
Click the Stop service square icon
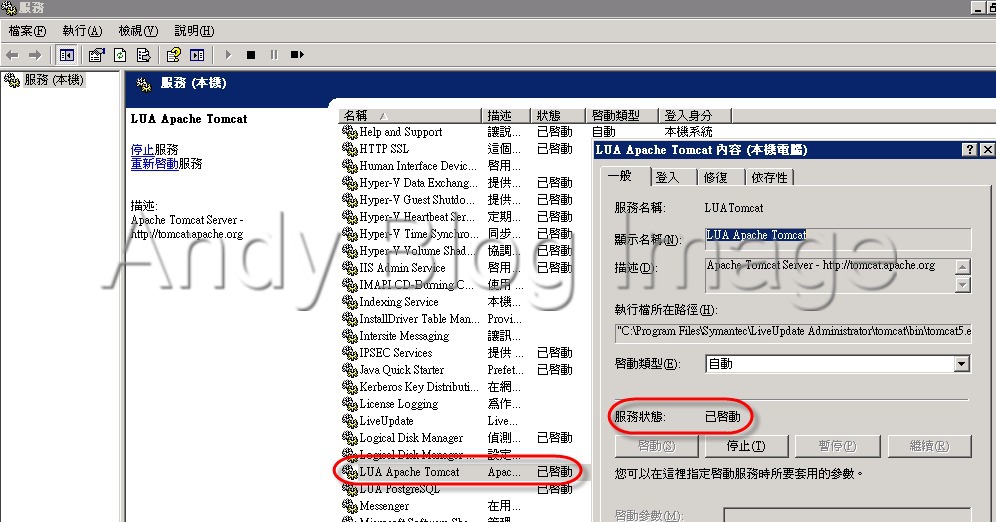coord(251,55)
